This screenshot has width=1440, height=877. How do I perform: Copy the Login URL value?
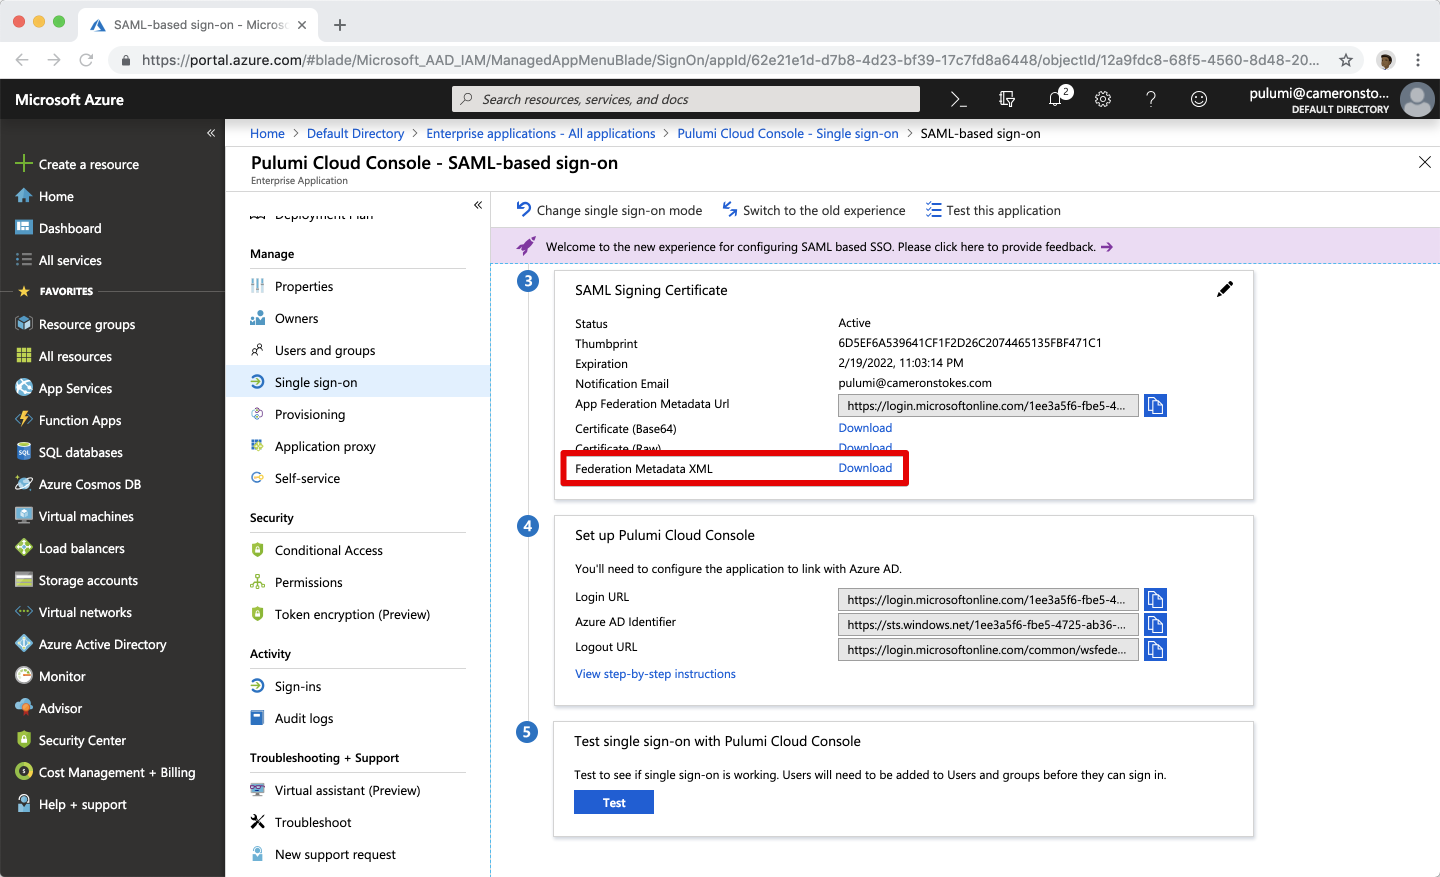pos(1155,600)
